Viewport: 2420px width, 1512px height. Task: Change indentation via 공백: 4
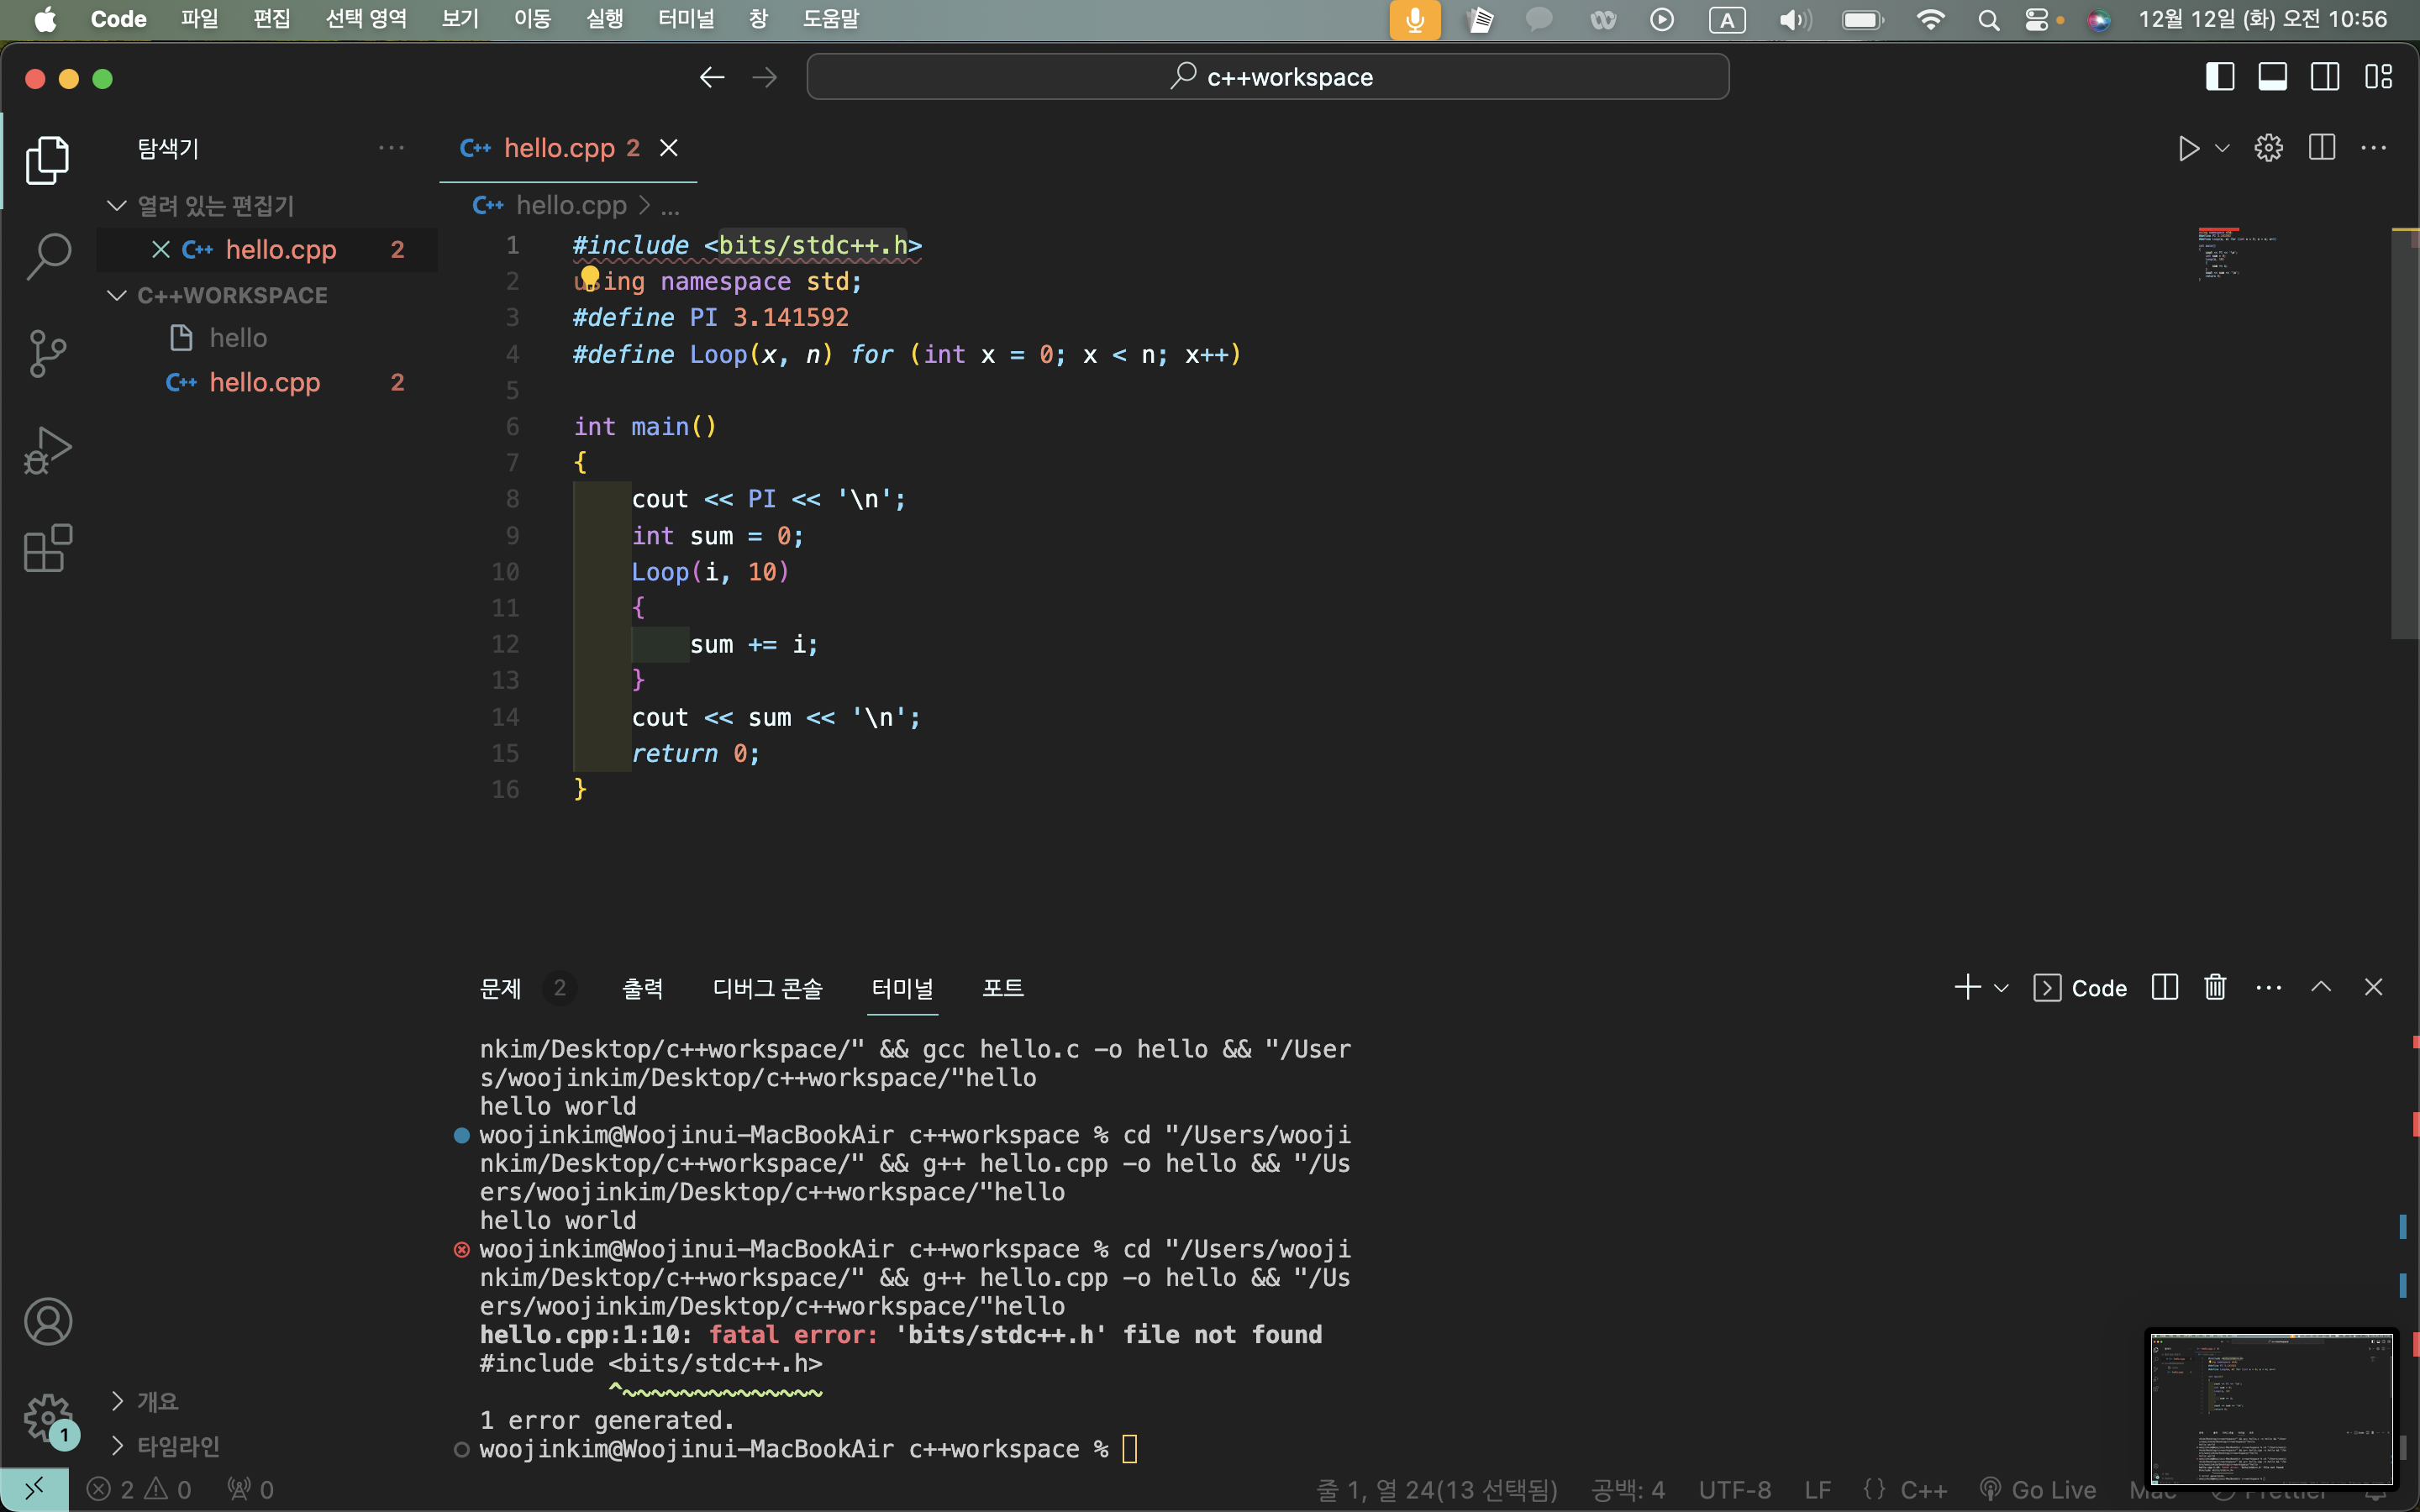tap(1628, 1489)
